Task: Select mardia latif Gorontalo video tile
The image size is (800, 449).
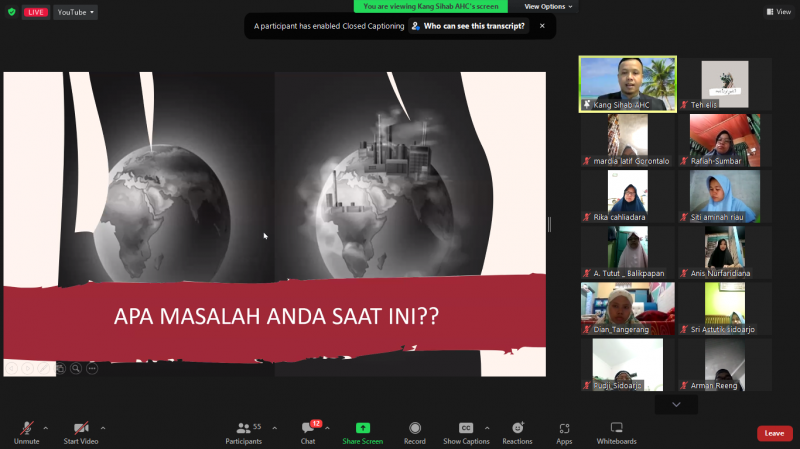Action: click(x=628, y=140)
